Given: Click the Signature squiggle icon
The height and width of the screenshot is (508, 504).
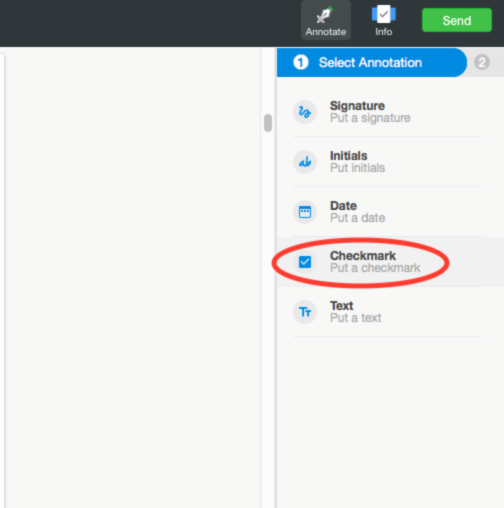Looking at the screenshot, I should 305,112.
